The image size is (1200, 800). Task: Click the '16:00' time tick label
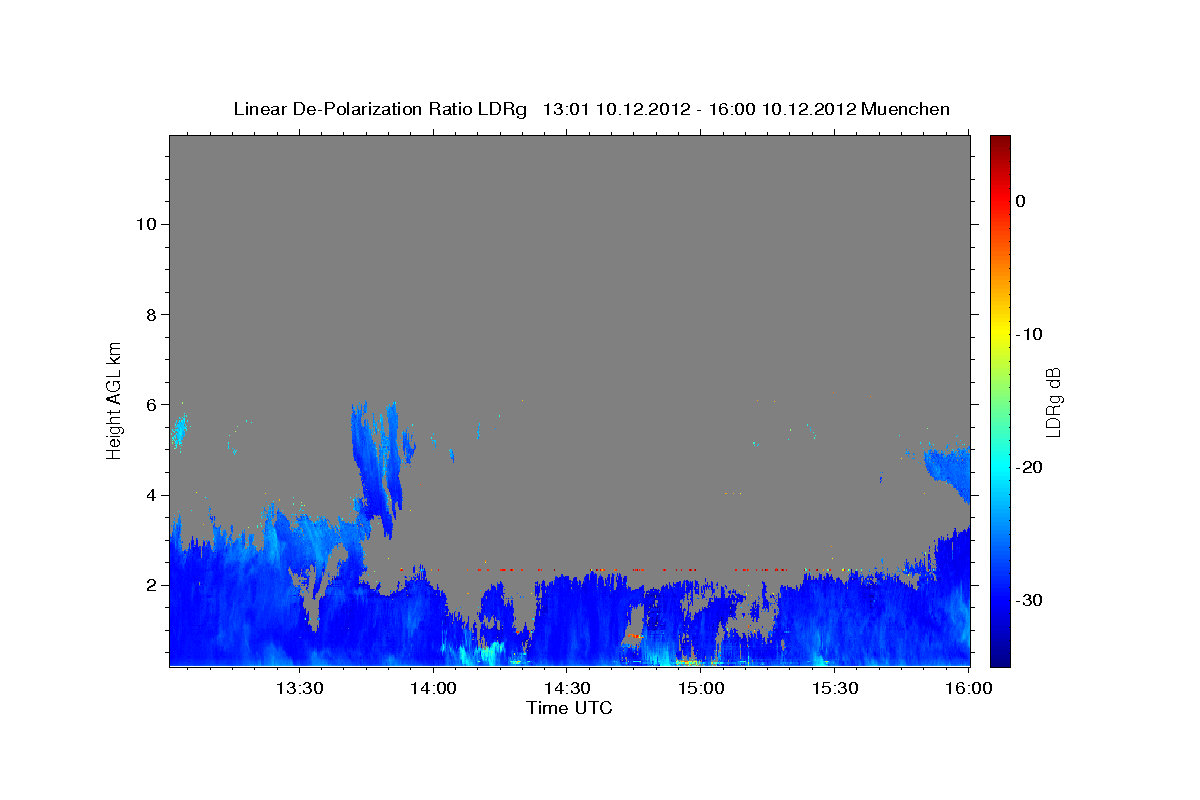point(969,688)
